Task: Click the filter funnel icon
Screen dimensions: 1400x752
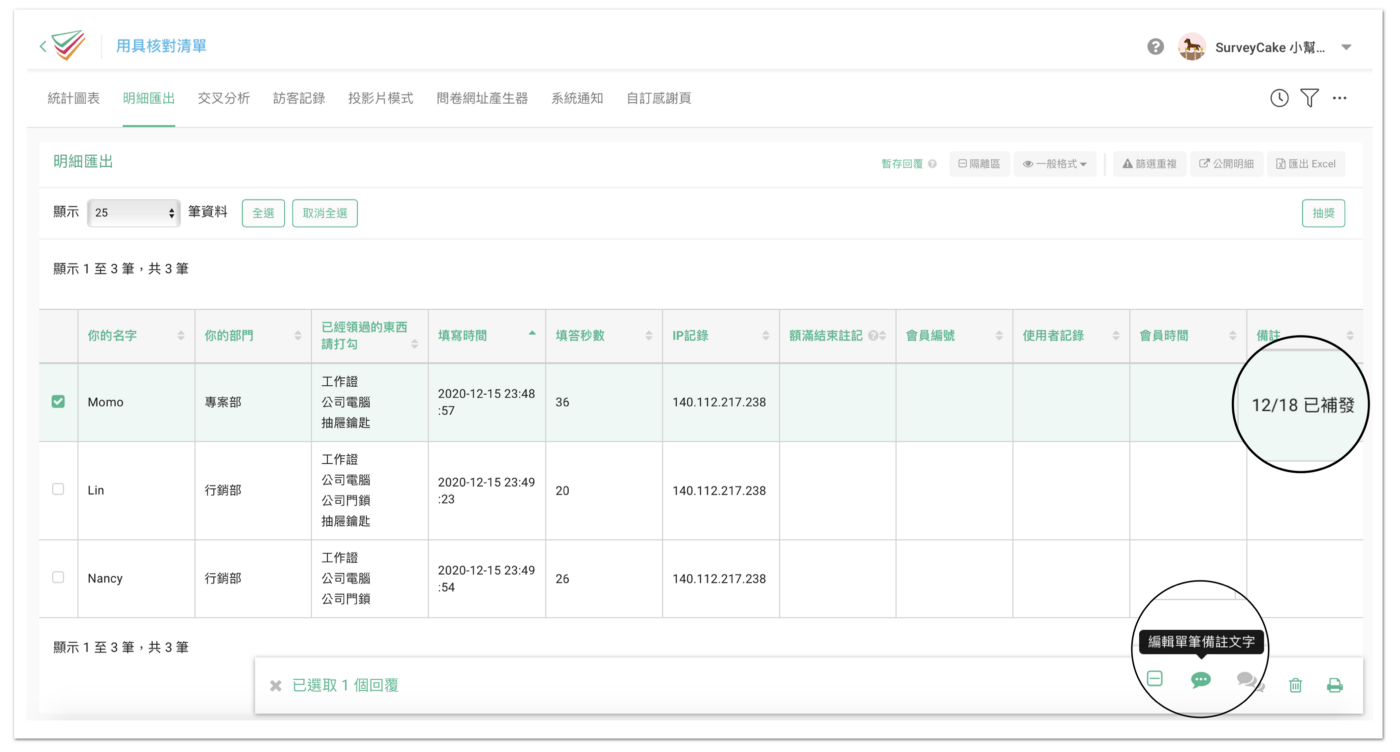Action: 1309,98
